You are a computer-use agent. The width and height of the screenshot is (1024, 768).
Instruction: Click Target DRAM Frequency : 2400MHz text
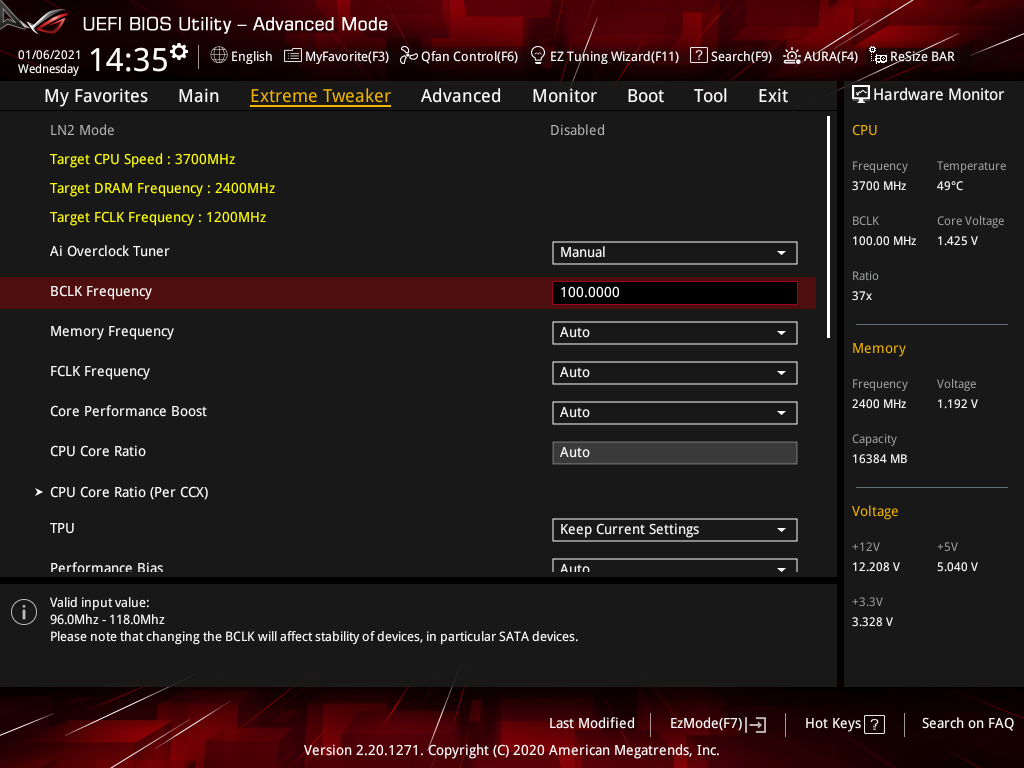163,188
